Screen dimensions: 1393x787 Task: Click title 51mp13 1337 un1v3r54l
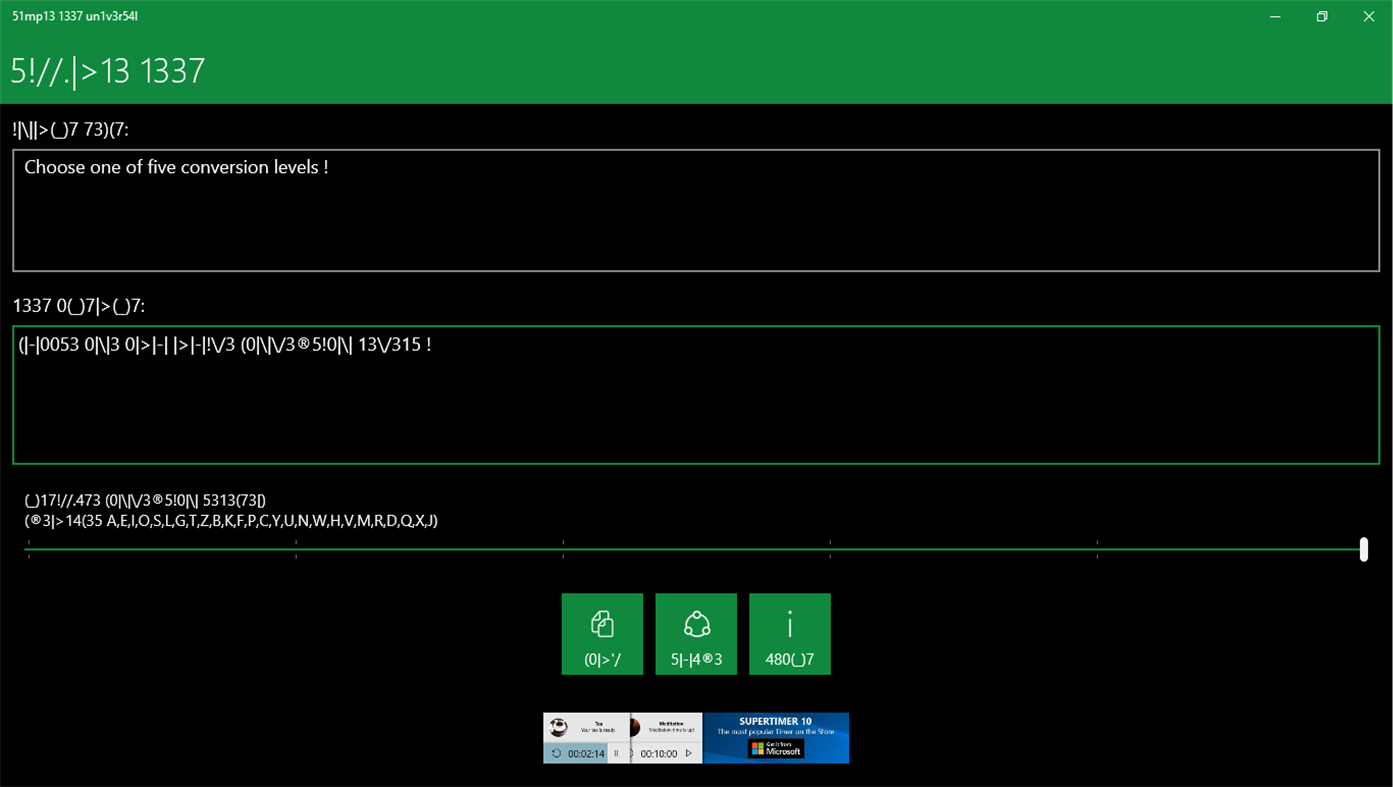coord(74,16)
